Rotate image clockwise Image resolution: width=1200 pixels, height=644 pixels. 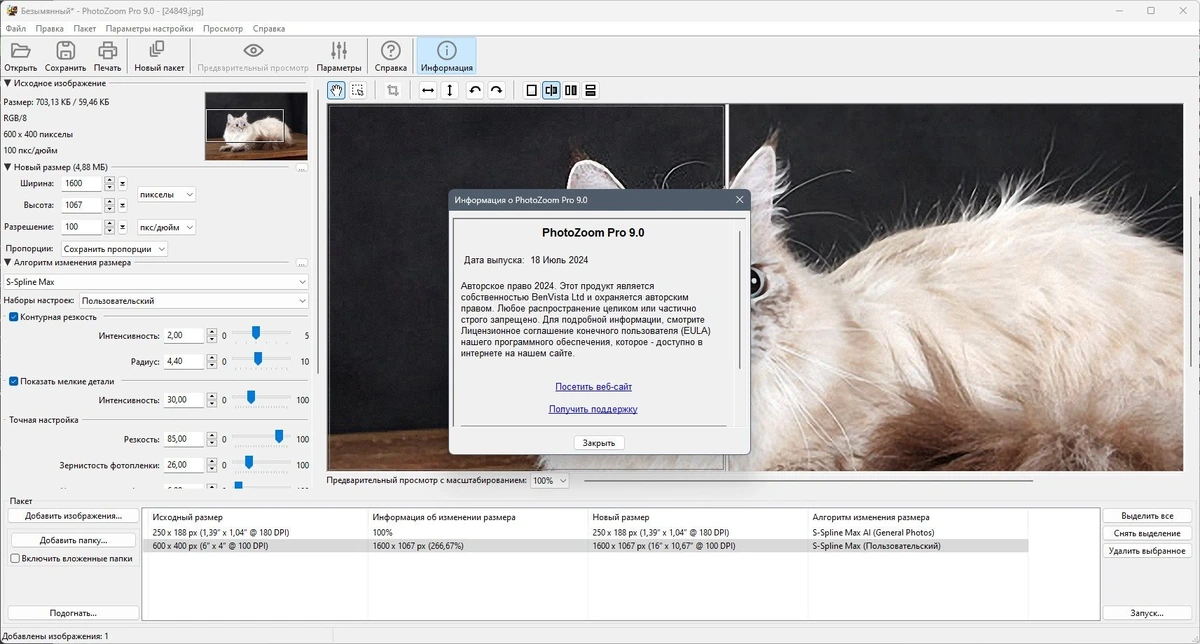click(496, 90)
